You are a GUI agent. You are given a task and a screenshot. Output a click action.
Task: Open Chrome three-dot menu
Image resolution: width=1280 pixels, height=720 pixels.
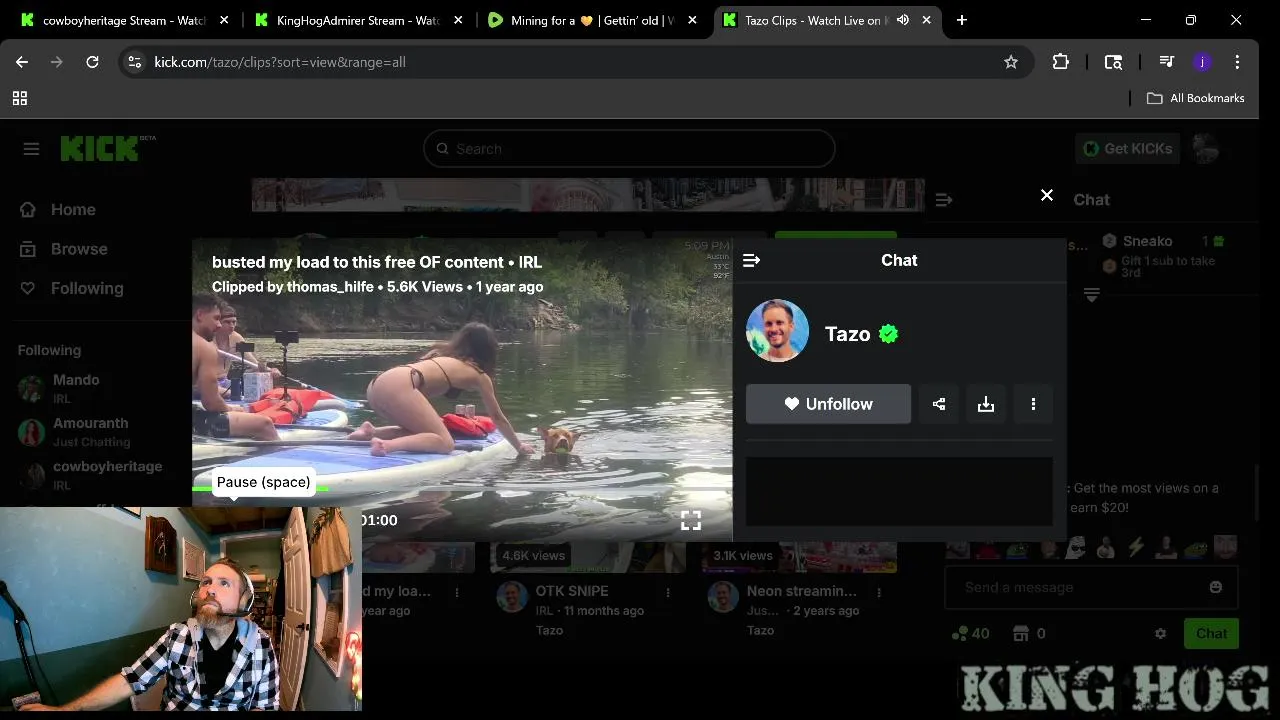click(x=1237, y=62)
